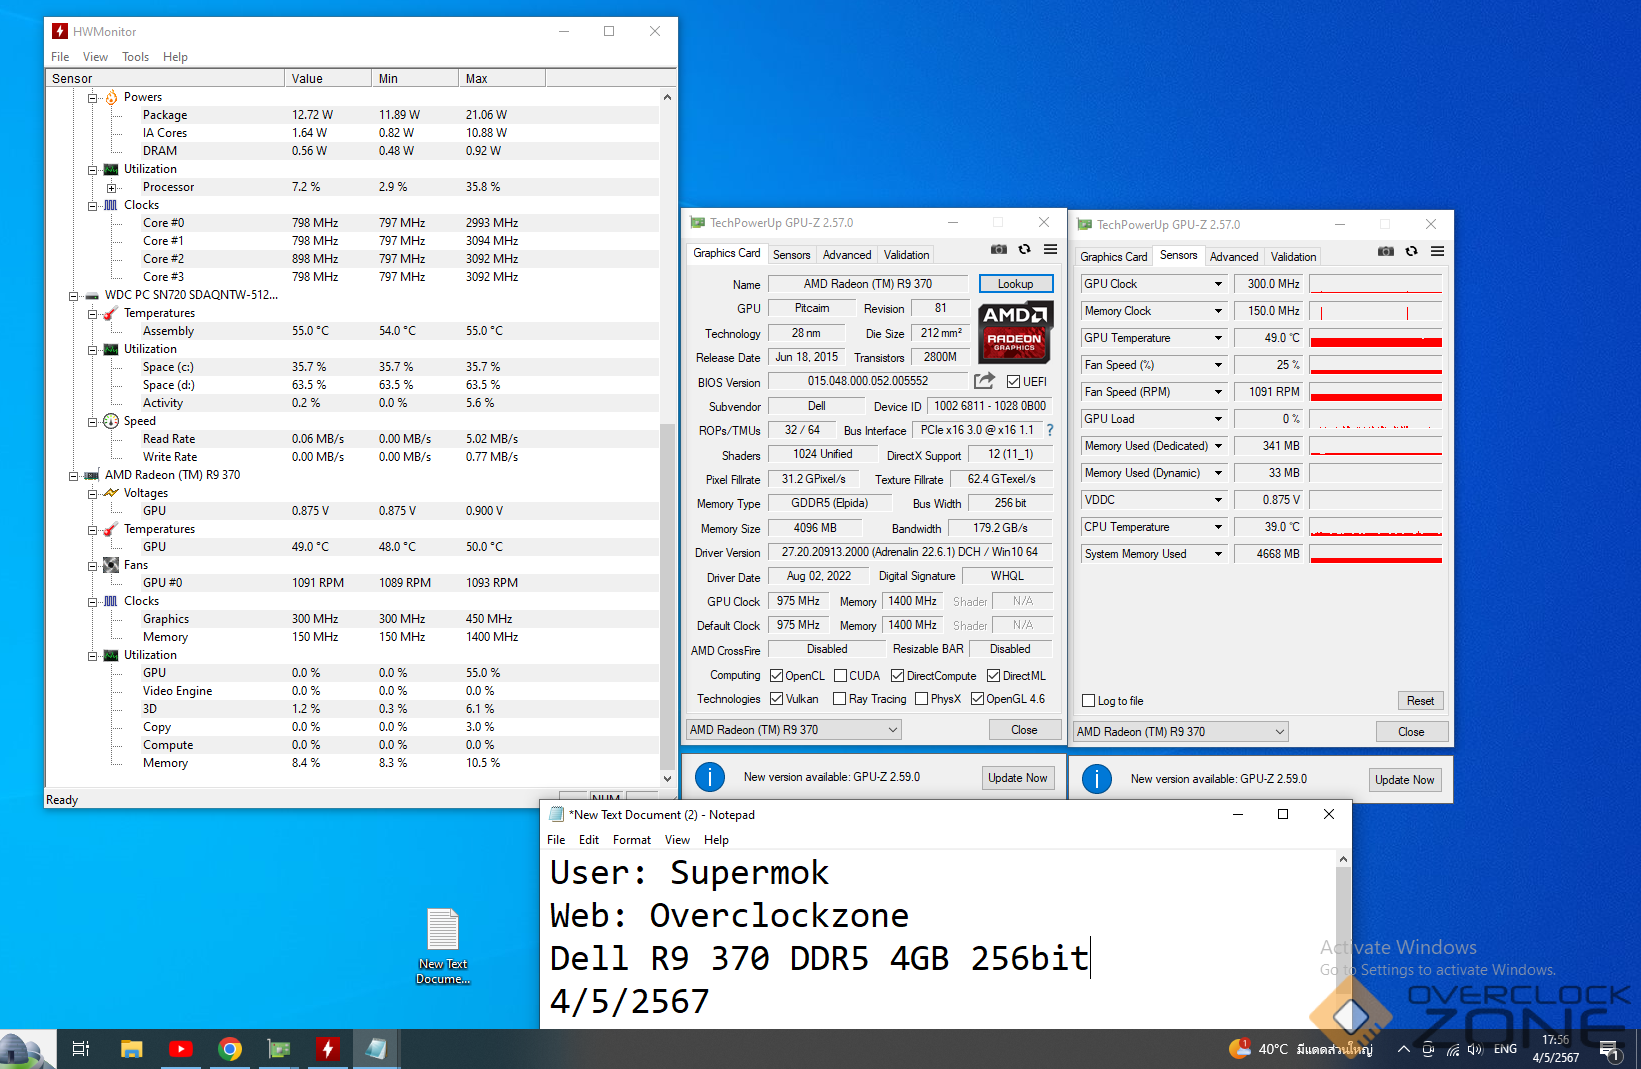Click the BIOS export share icon
This screenshot has height=1069, width=1641.
pos(984,381)
